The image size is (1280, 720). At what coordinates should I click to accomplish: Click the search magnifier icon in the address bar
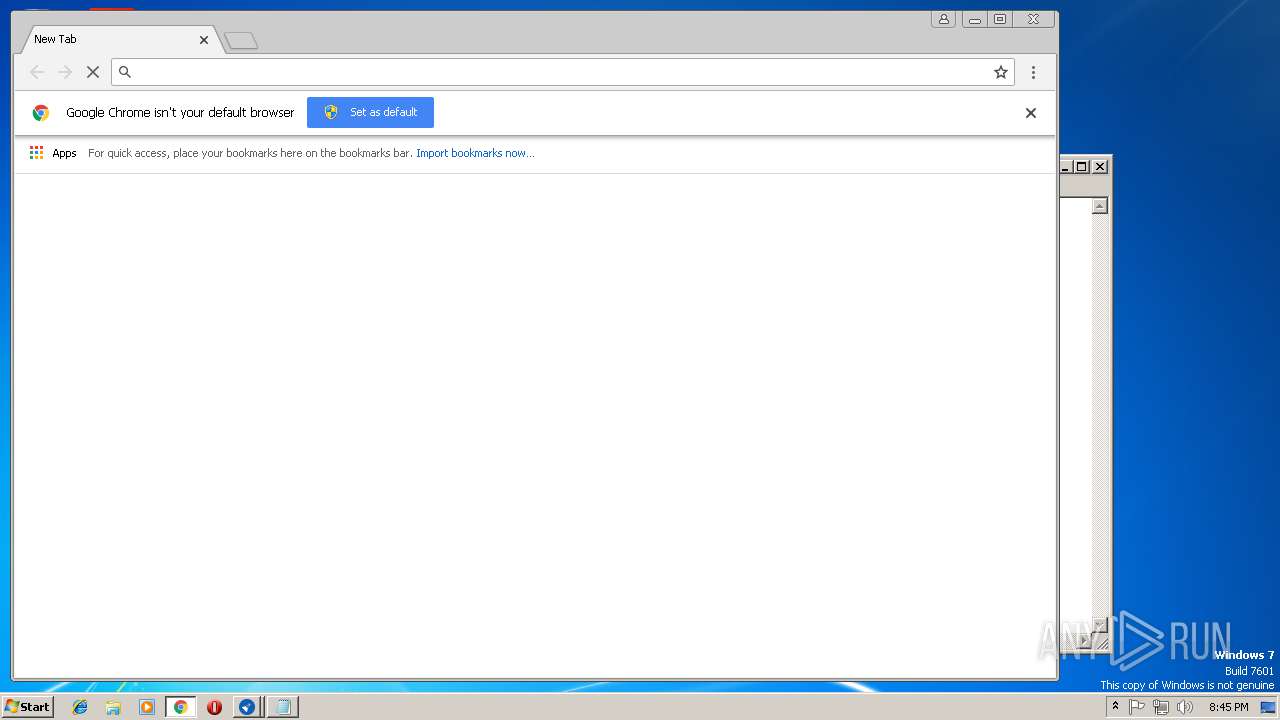click(125, 72)
